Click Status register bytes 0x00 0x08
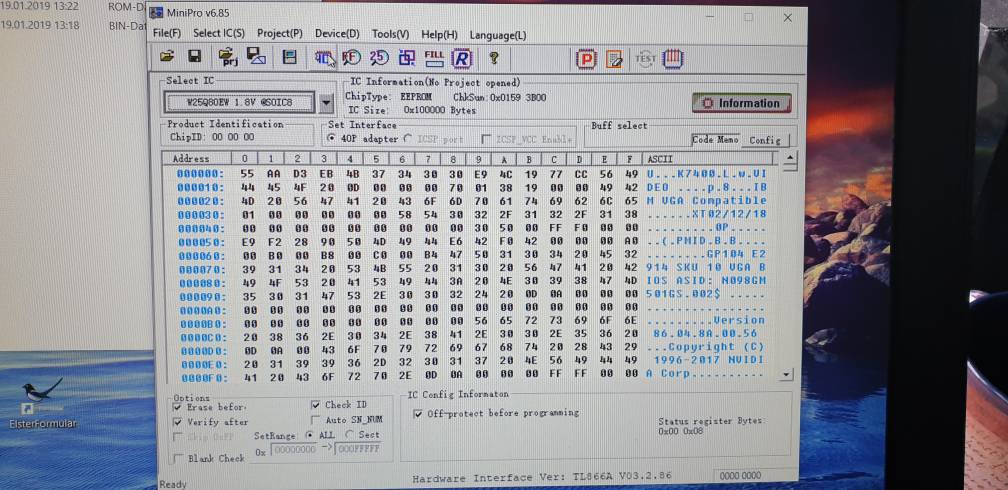 [x=681, y=431]
